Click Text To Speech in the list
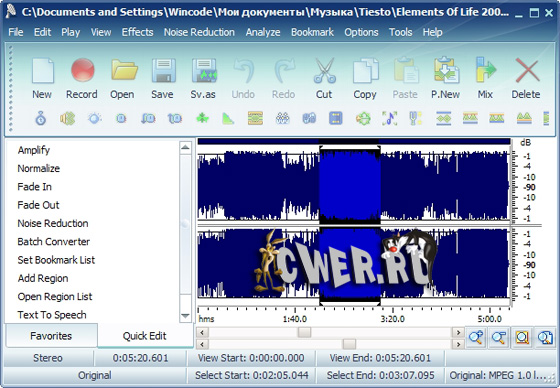Image resolution: width=560 pixels, height=388 pixels. pos(52,315)
